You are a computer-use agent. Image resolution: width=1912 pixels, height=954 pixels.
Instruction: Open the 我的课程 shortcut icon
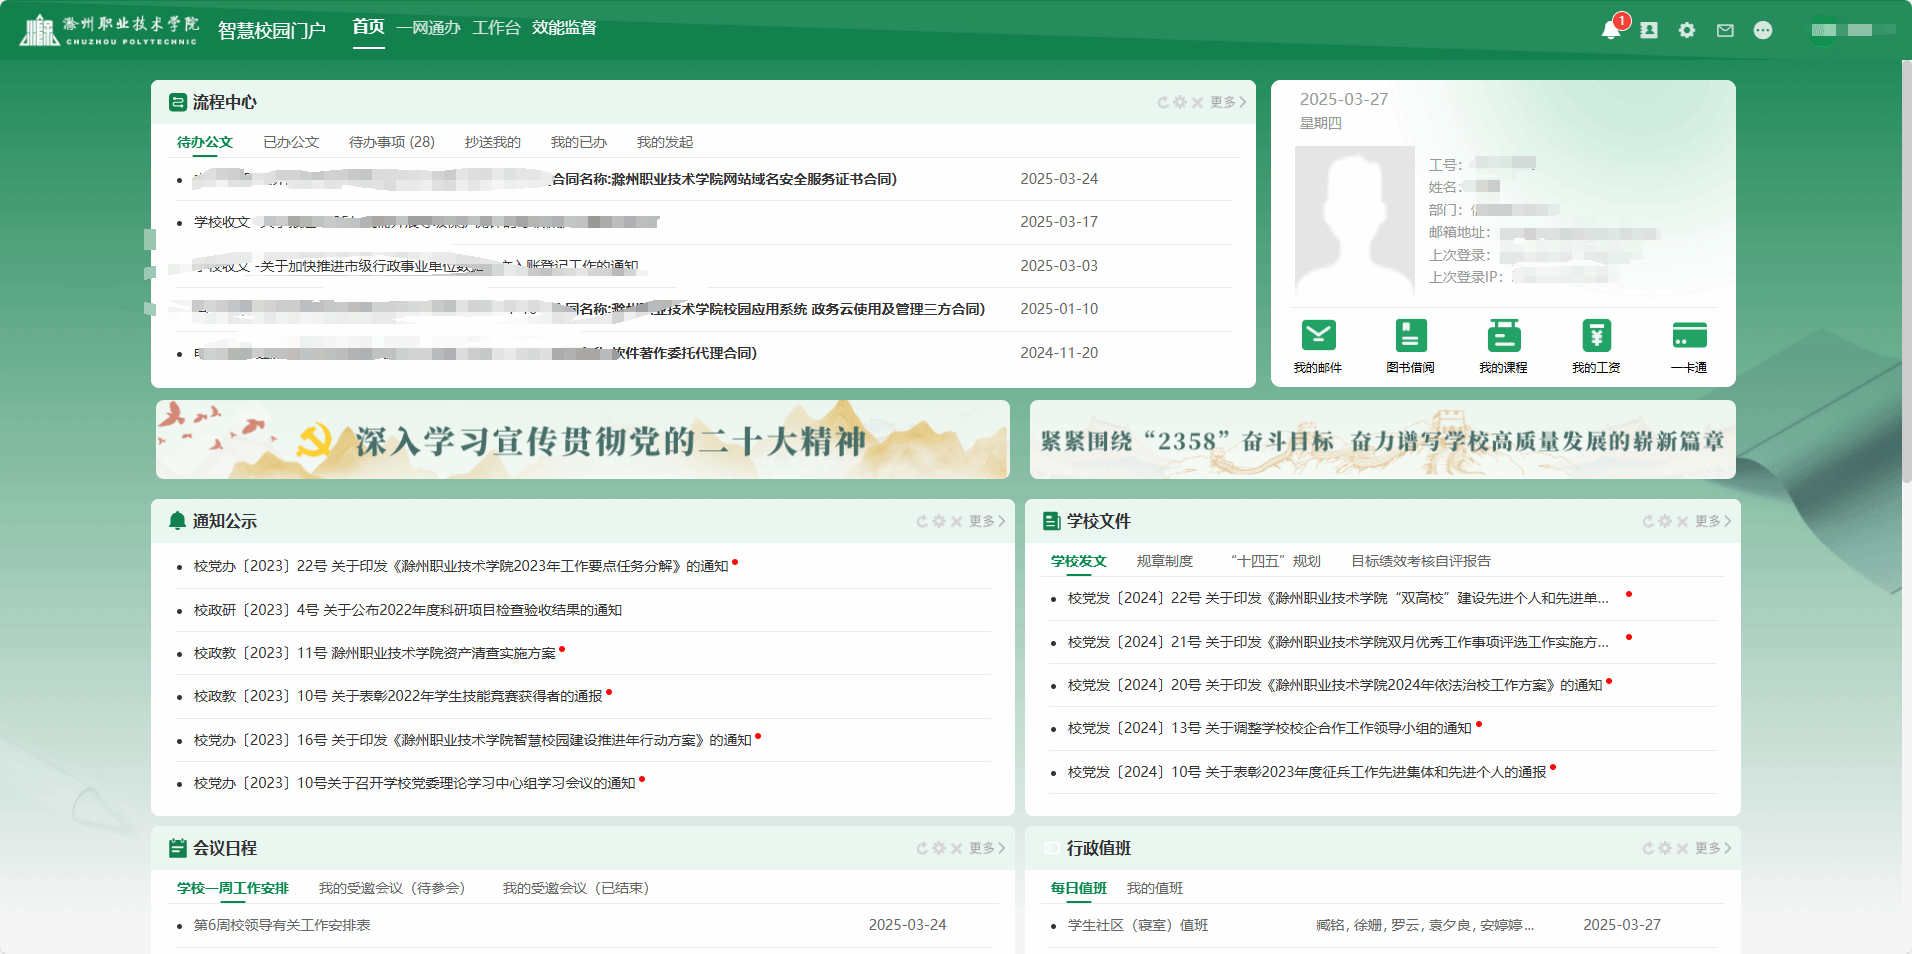pyautogui.click(x=1503, y=336)
